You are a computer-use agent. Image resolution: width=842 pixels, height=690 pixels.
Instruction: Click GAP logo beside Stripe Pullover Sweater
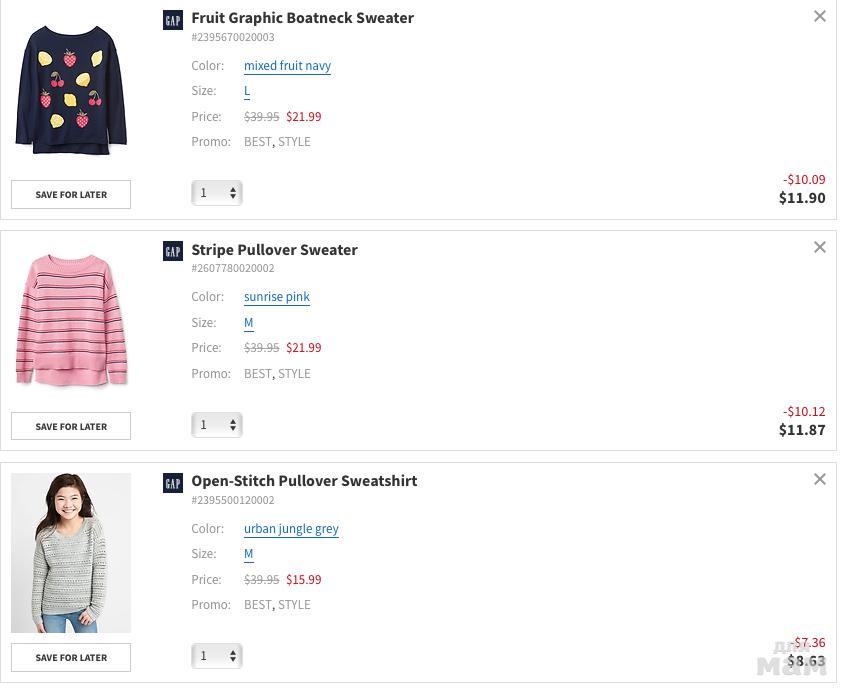(173, 251)
